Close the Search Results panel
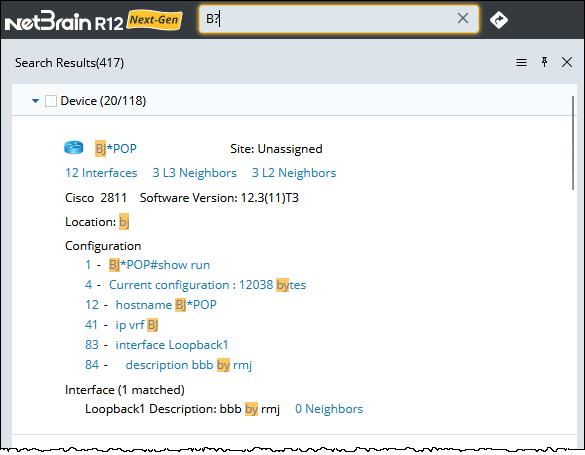This screenshot has width=585, height=455. 567,62
